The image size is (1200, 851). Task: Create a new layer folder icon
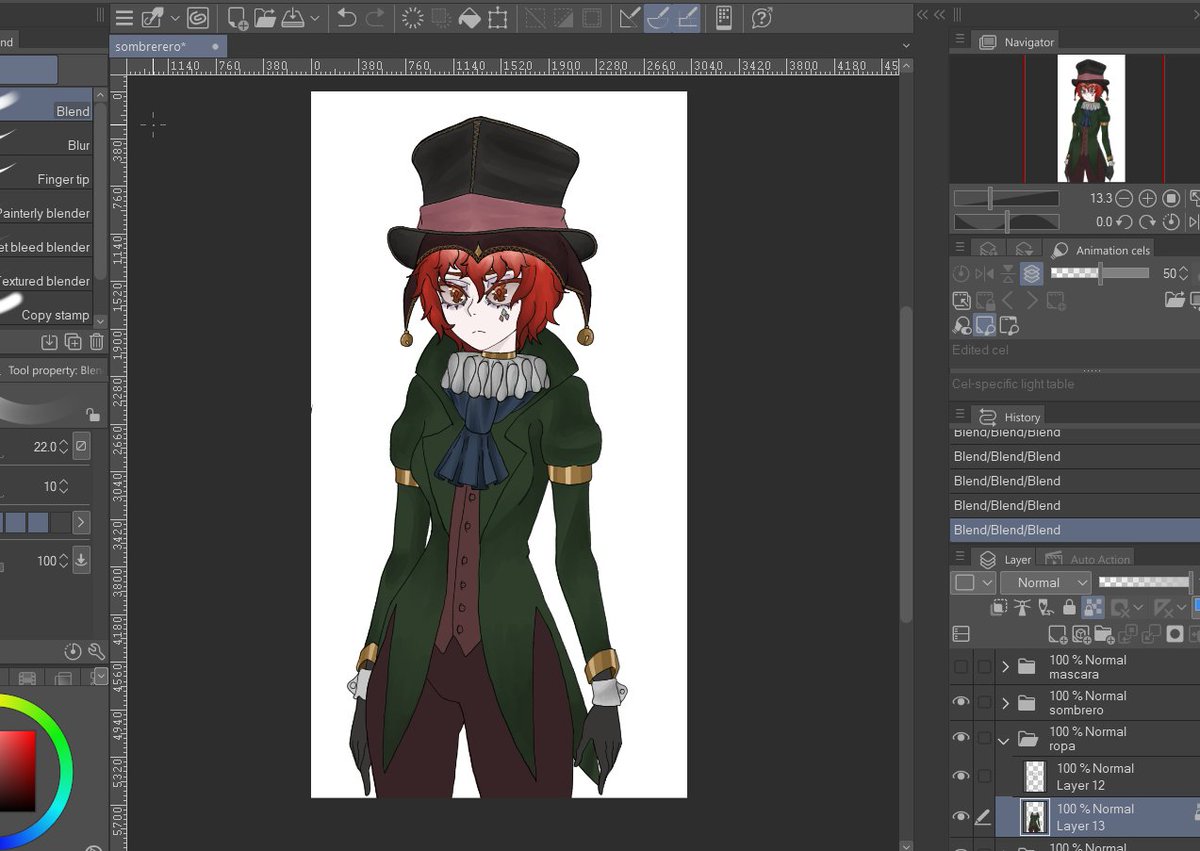click(1104, 634)
